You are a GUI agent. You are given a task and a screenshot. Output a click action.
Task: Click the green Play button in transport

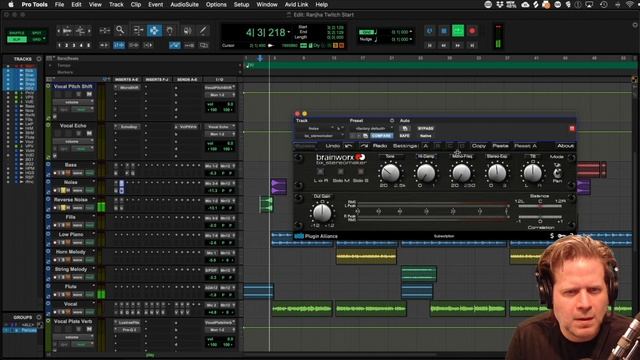coord(458,31)
